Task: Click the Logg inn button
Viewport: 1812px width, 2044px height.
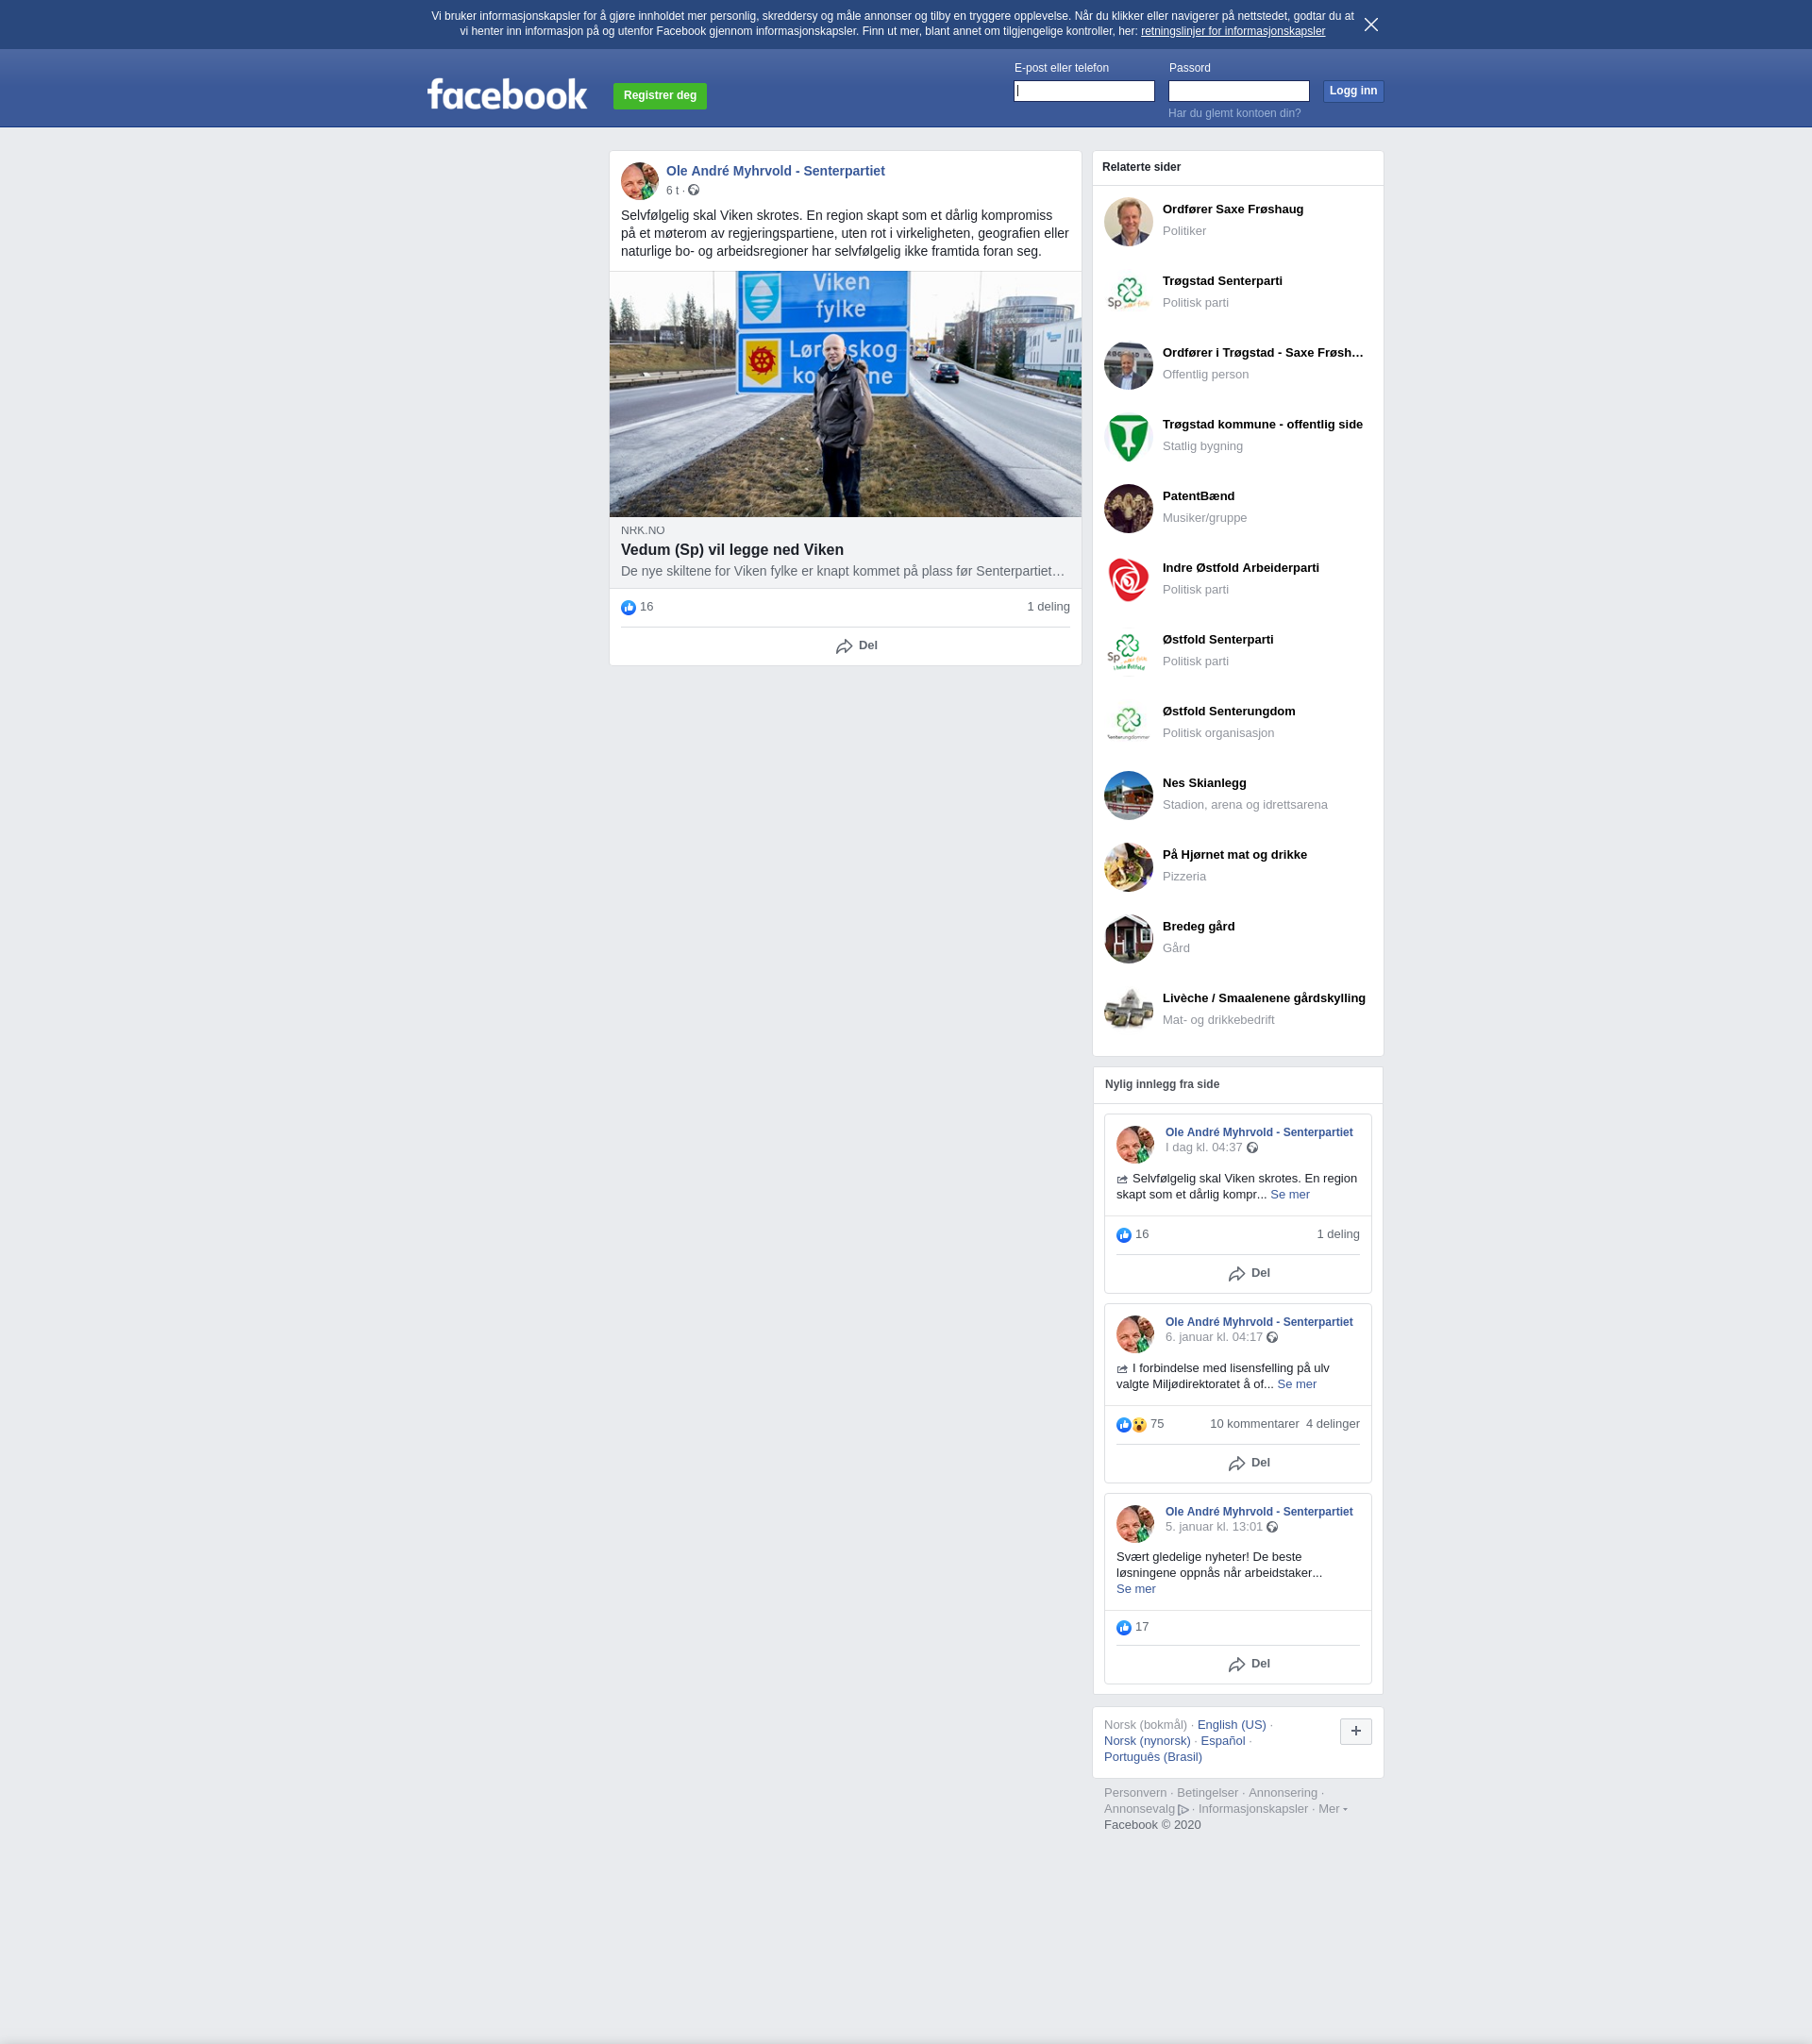Action: [1353, 91]
